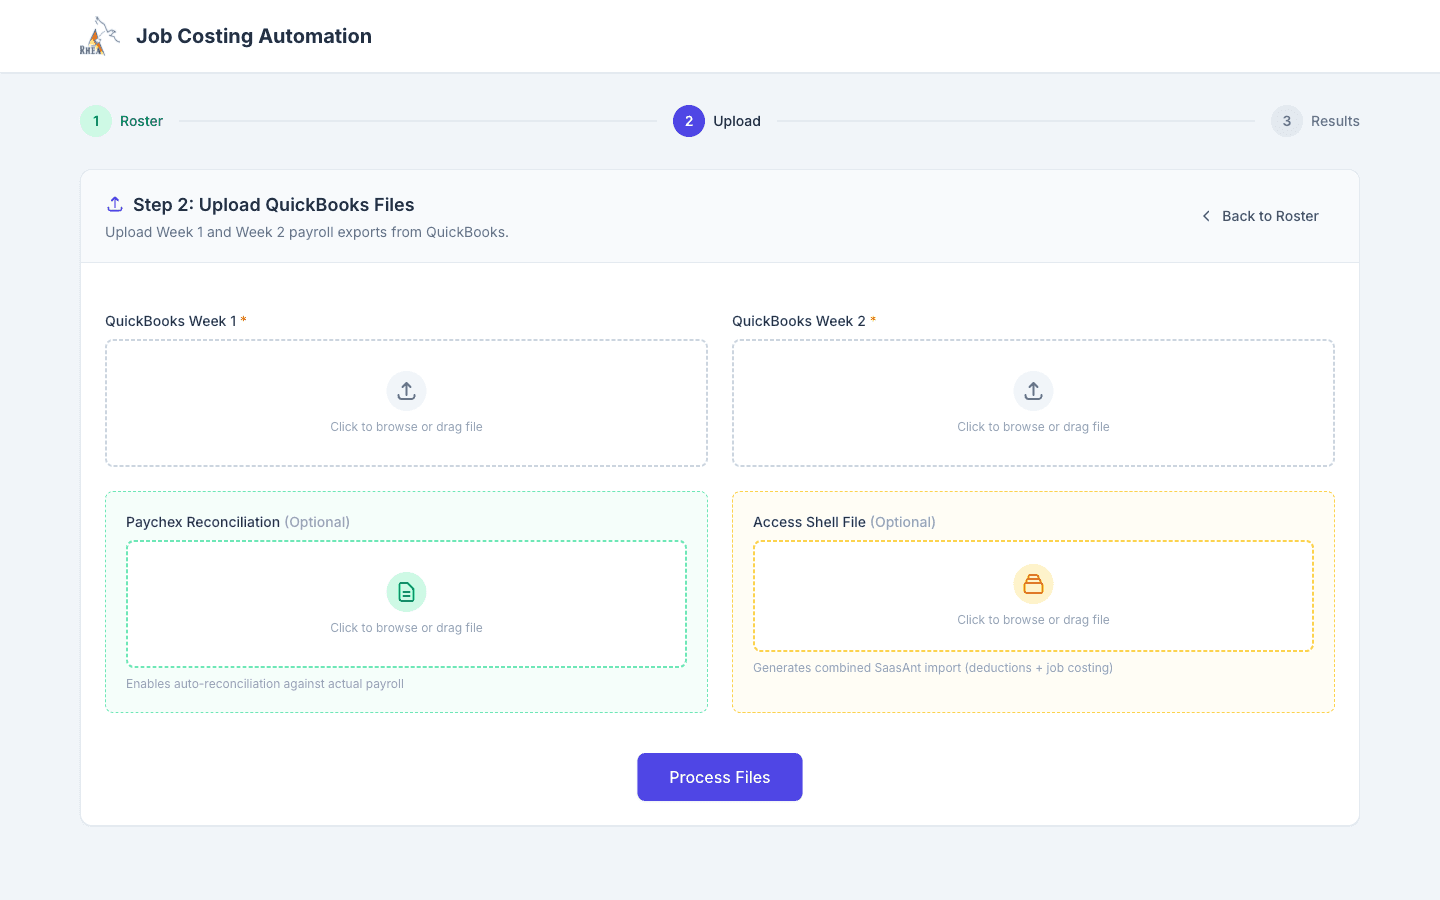The image size is (1440, 900).
Task: Open step 3 Results circle
Action: point(1287,121)
